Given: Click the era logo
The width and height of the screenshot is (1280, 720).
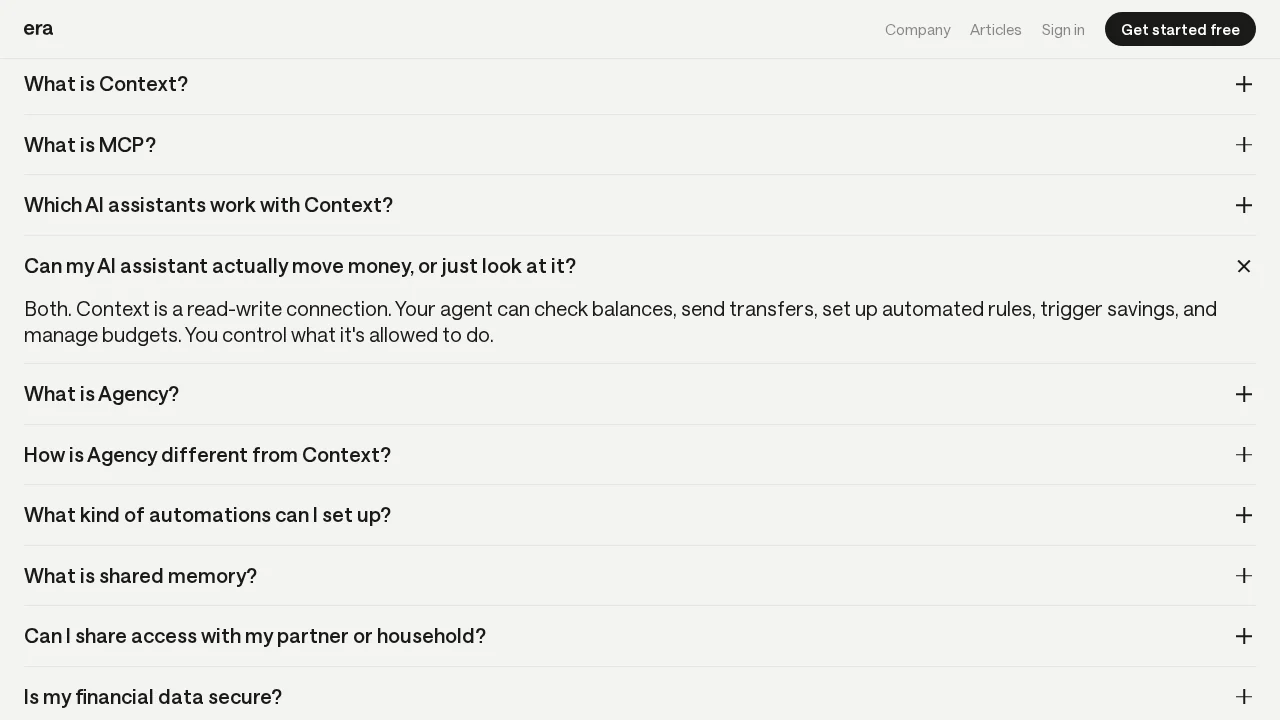Looking at the screenshot, I should 38,29.
